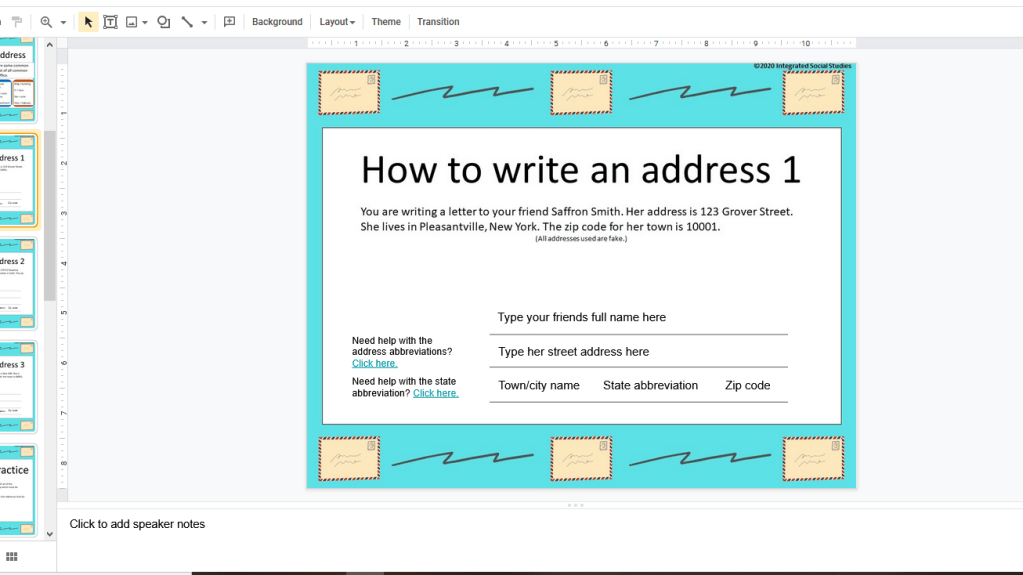This screenshot has height=575, width=1023.
Task: Open the Layout dropdown menu
Action: click(337, 22)
